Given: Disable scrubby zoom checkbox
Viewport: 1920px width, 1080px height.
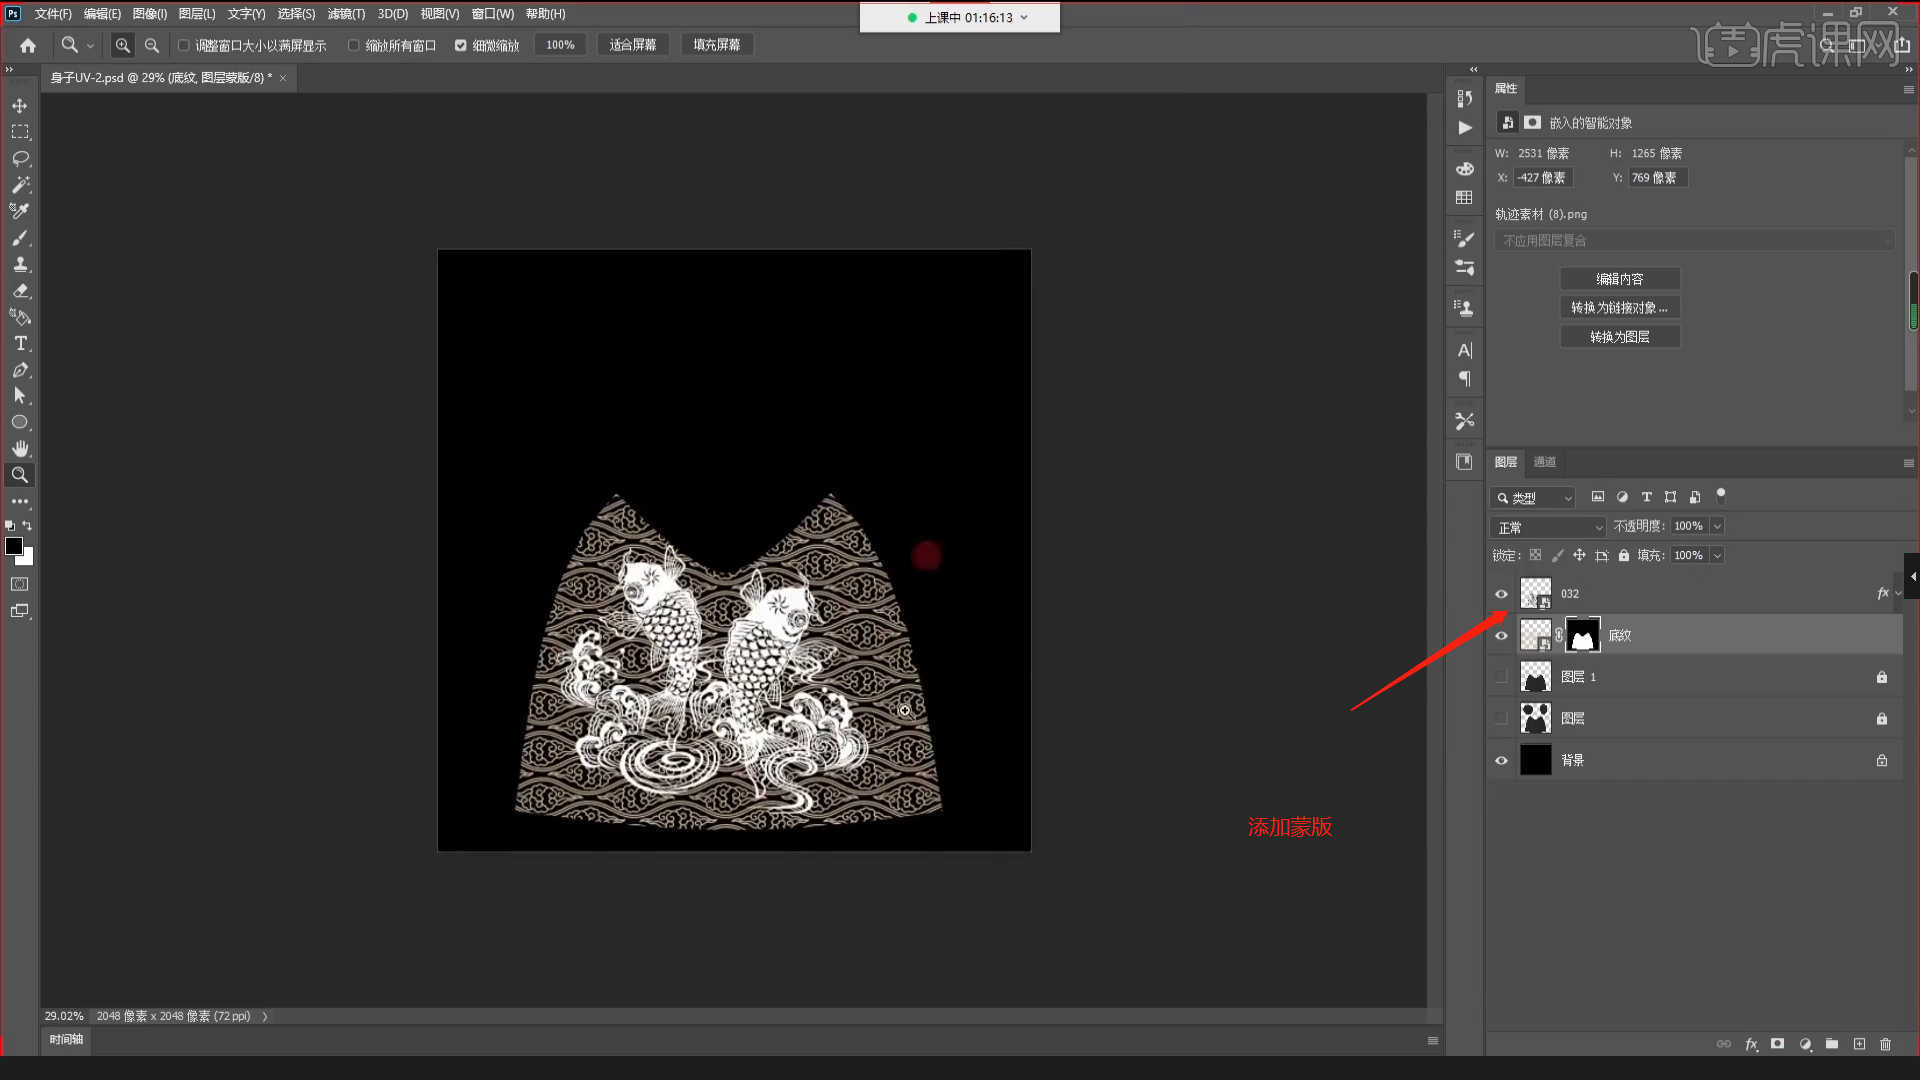Looking at the screenshot, I should tap(461, 45).
